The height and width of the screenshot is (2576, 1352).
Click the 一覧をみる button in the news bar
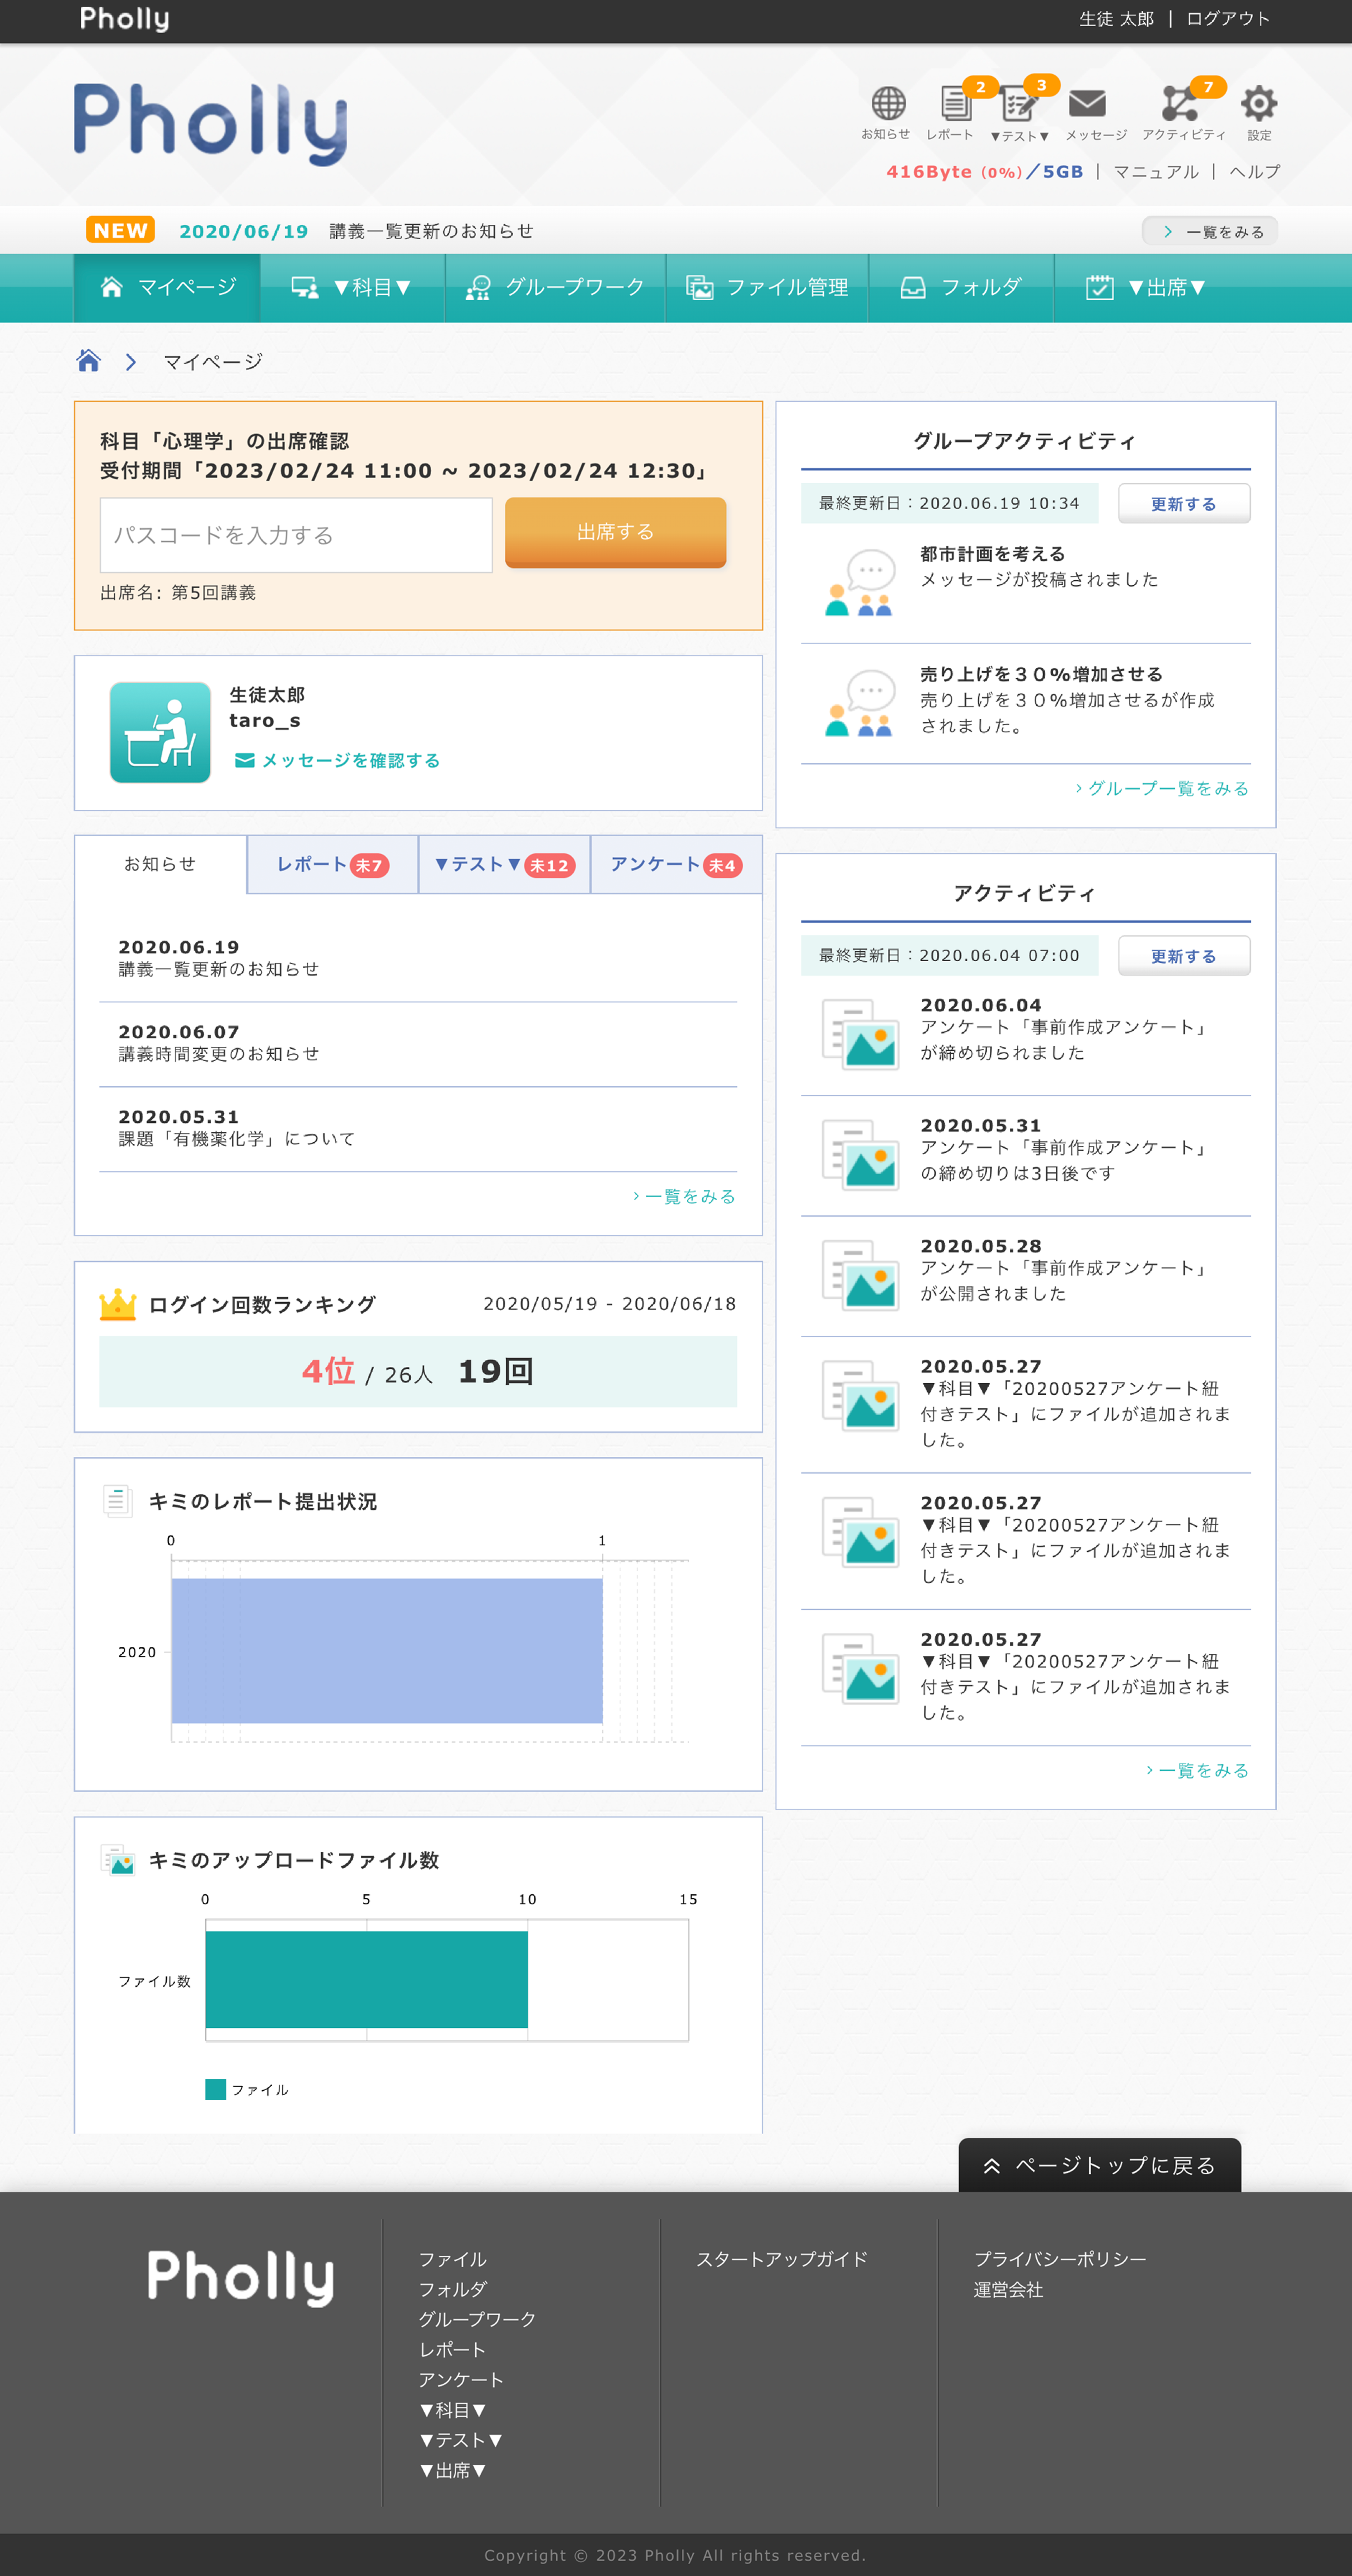(x=1210, y=231)
